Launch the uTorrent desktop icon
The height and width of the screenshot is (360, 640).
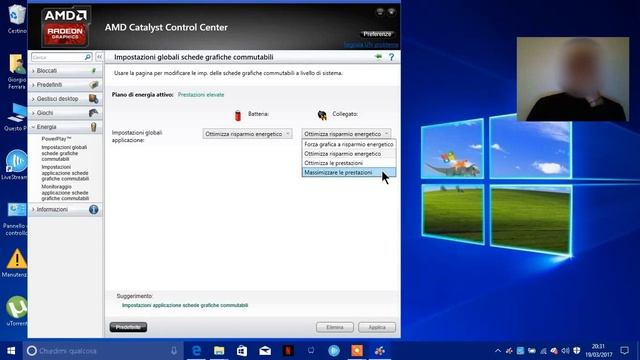[16, 311]
